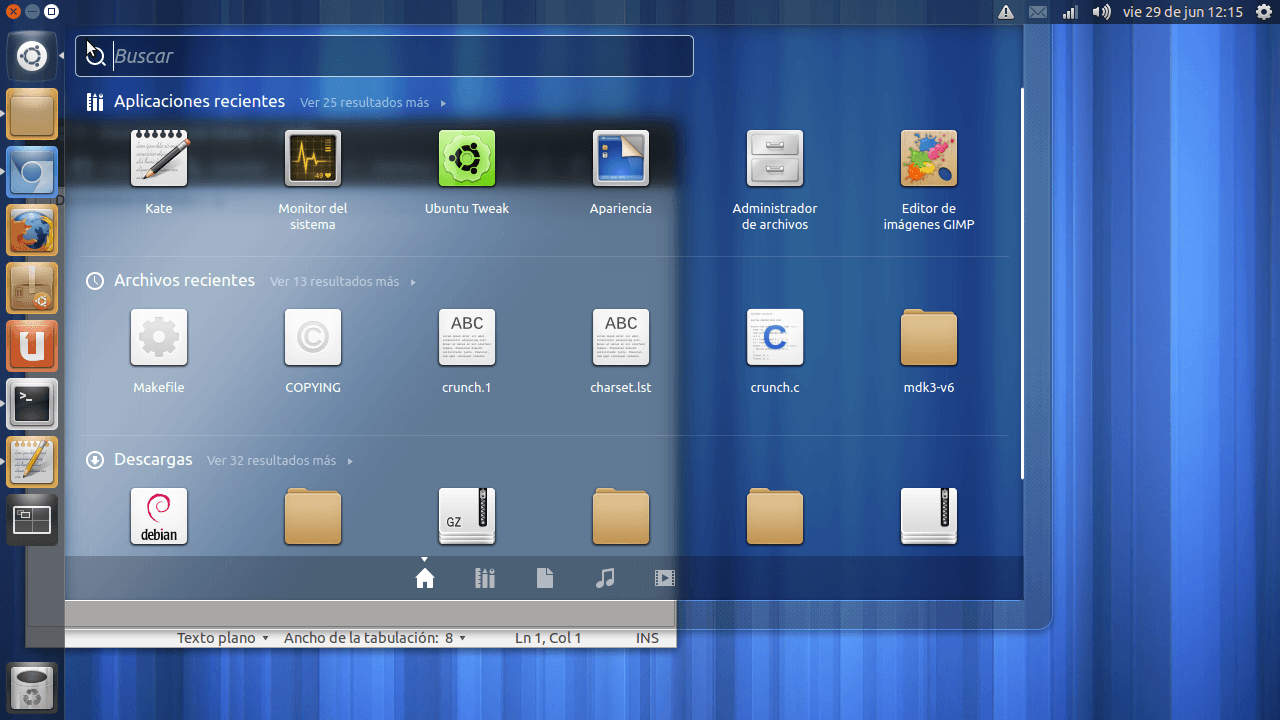Open Ubuntu Software Center from launcher

click(32, 288)
